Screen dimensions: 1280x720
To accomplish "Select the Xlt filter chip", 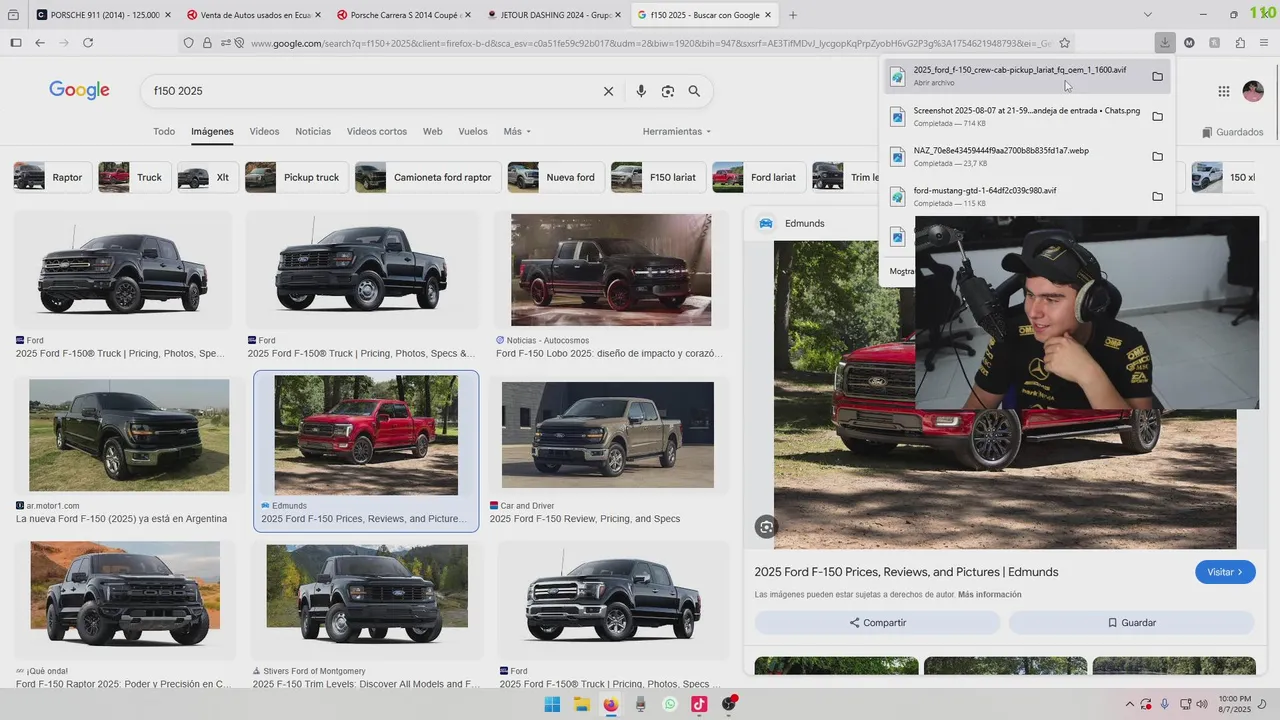I will click(x=207, y=177).
